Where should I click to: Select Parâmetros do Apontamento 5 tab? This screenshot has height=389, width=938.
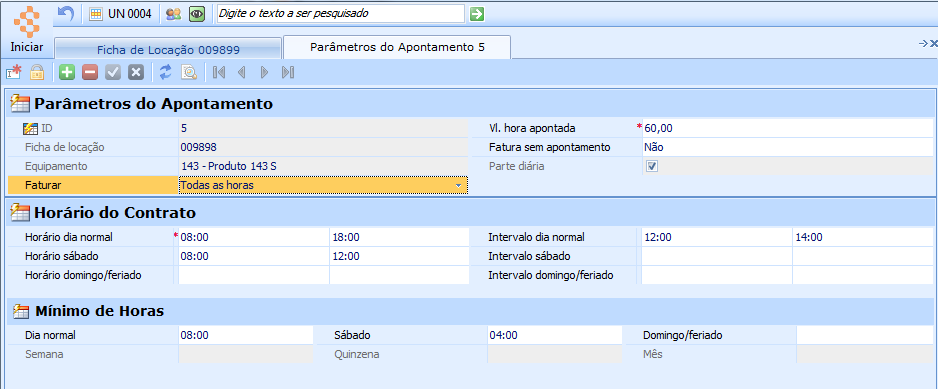point(397,47)
